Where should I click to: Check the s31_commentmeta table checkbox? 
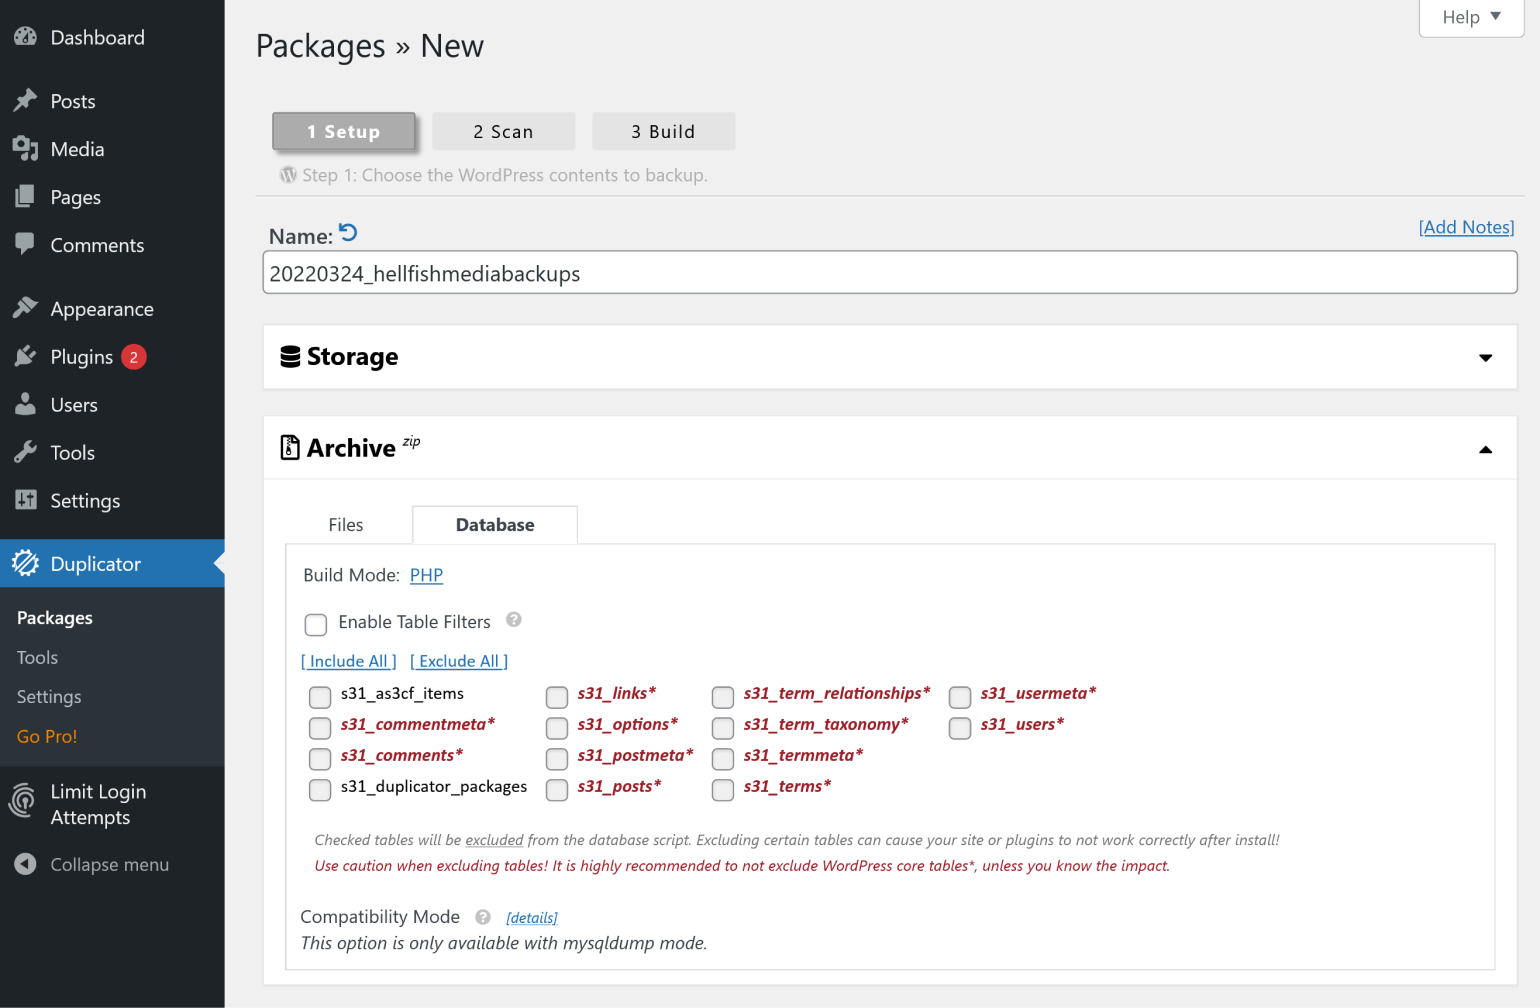tap(320, 728)
